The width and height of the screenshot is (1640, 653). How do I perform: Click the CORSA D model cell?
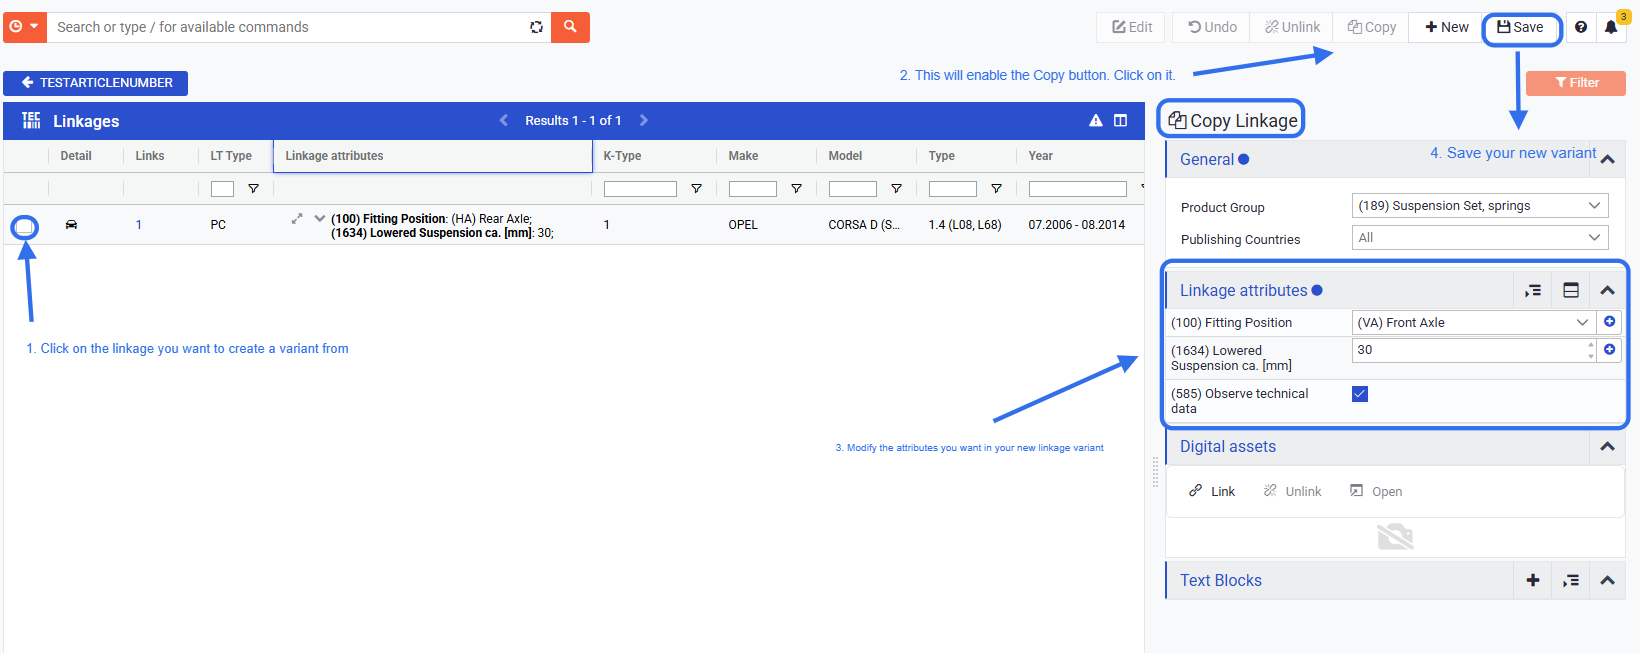tap(864, 225)
